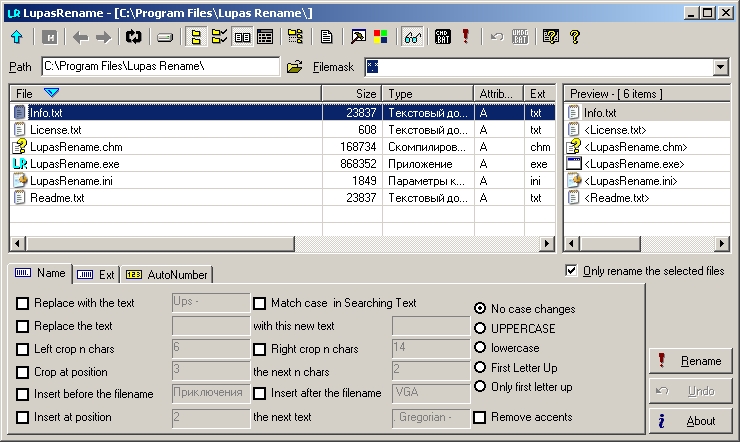Enable Replace with the text checkbox
The width and height of the screenshot is (740, 442).
(22, 303)
